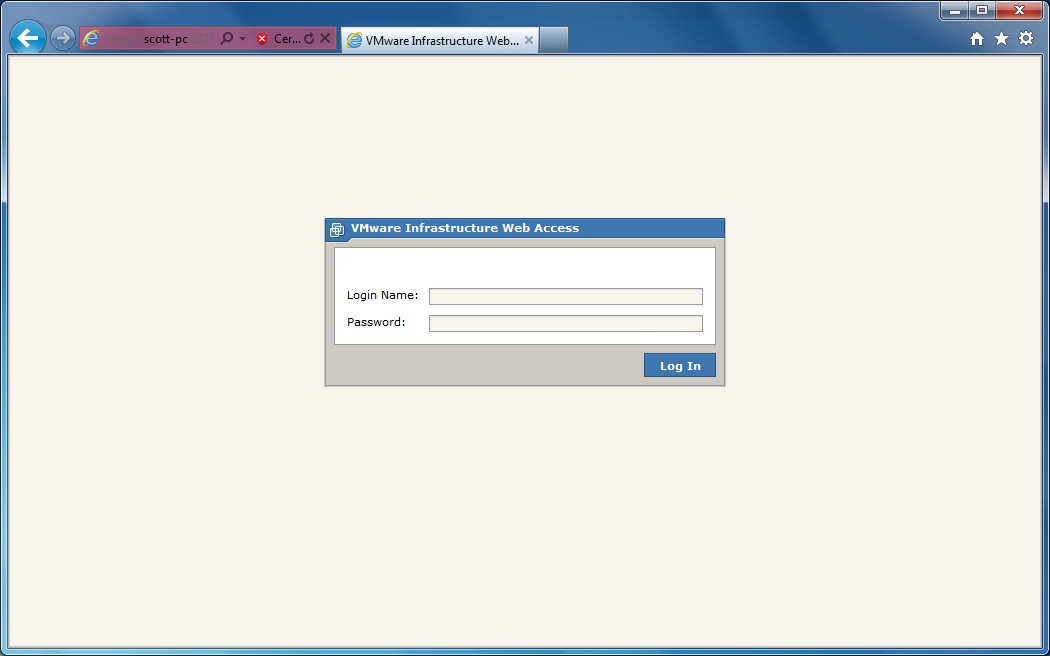
Task: Stop loading with the address bar X
Action: [x=325, y=38]
